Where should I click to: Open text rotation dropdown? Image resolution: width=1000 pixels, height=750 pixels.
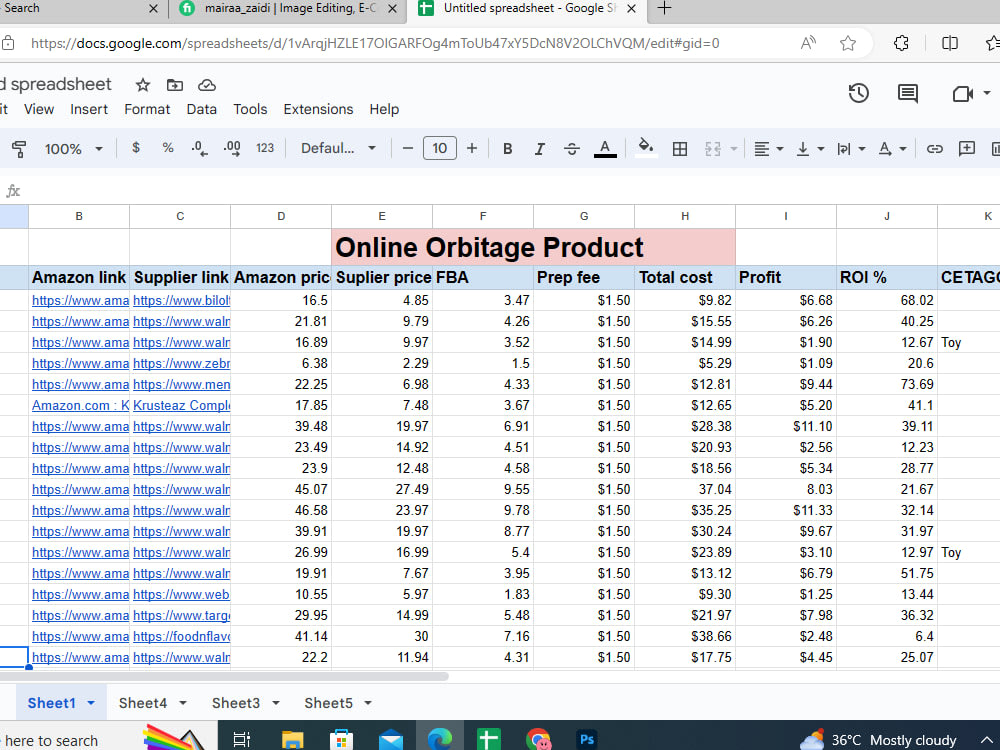click(892, 149)
